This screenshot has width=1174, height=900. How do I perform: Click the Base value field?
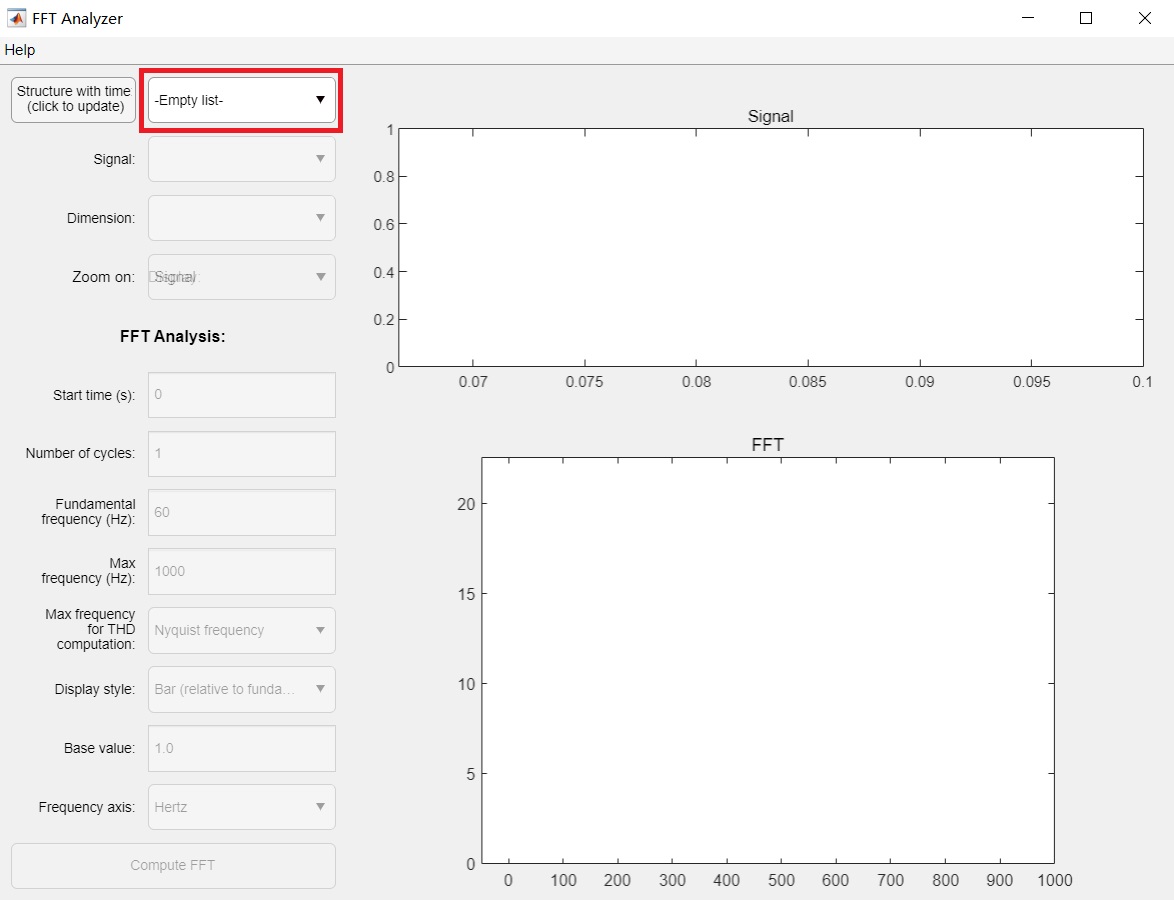[x=241, y=748]
